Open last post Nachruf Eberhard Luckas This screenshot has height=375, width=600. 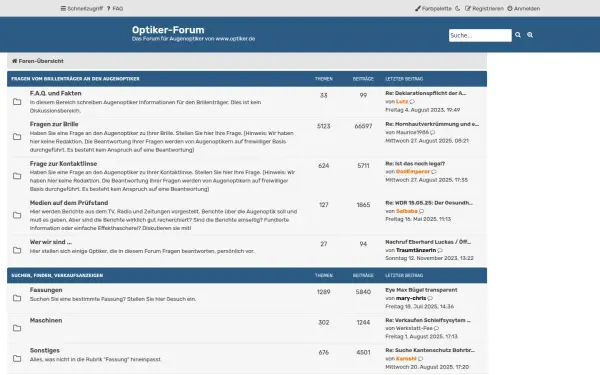(x=428, y=242)
